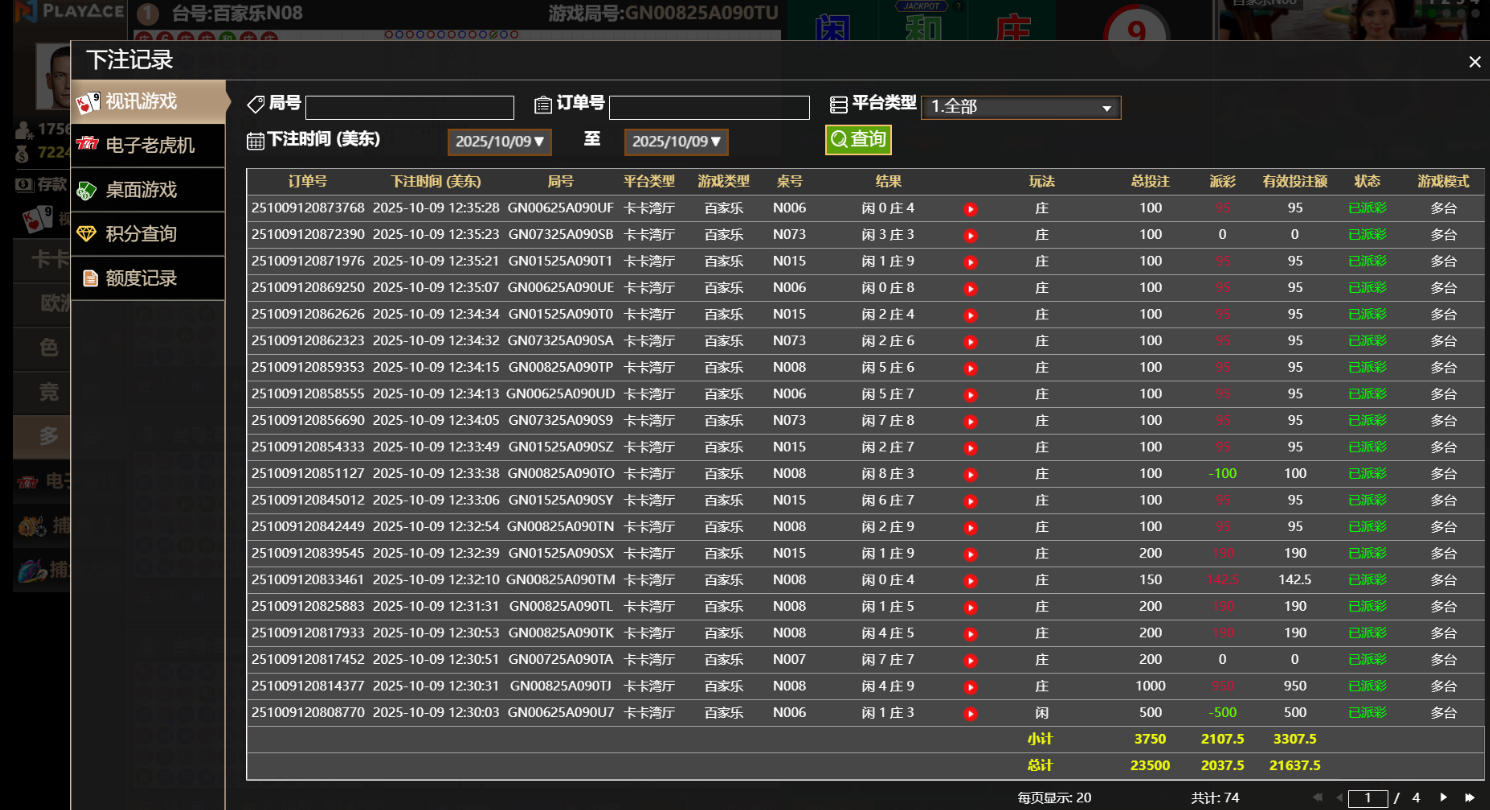Jump to last page of records

click(1469, 797)
